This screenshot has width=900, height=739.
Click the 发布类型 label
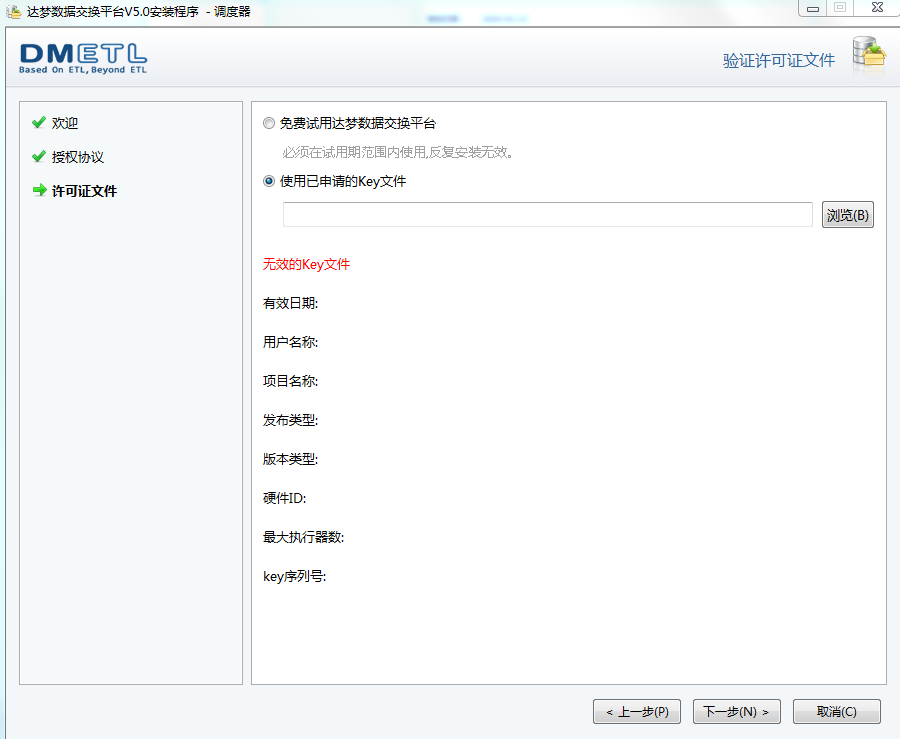pyautogui.click(x=290, y=421)
